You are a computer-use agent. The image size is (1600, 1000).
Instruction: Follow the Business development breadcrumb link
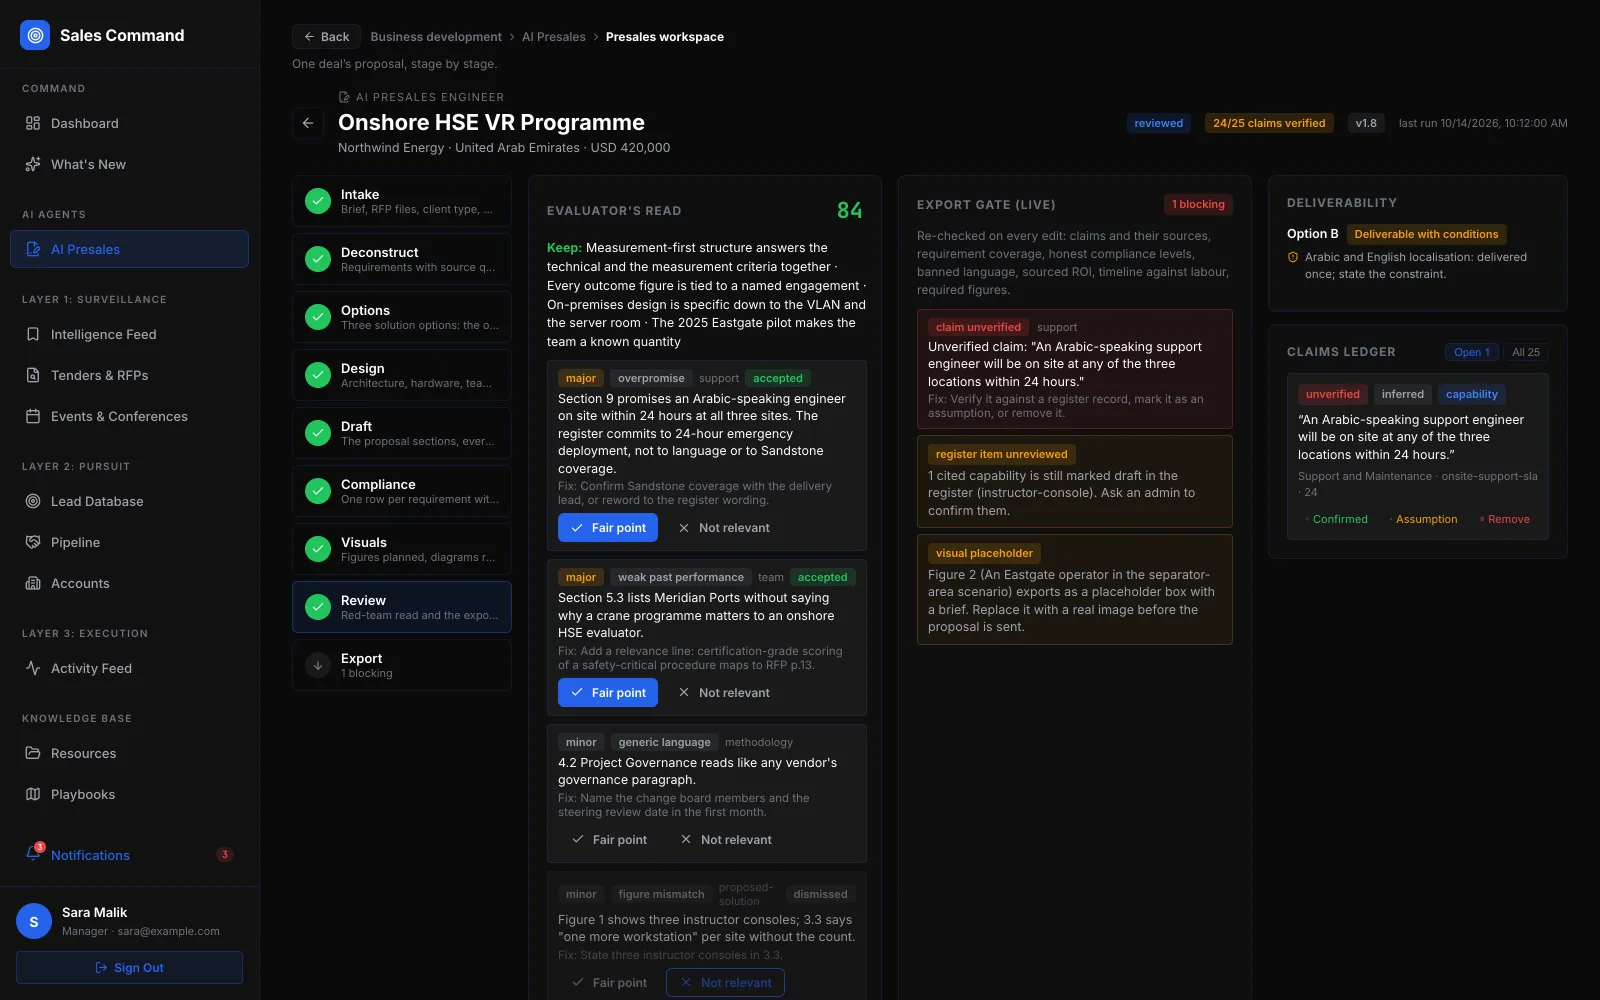point(436,37)
